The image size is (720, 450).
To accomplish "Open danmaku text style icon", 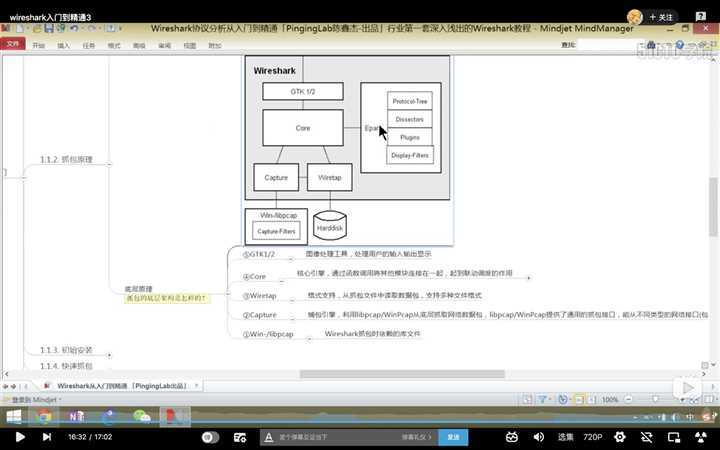I will pyautogui.click(x=269, y=437).
